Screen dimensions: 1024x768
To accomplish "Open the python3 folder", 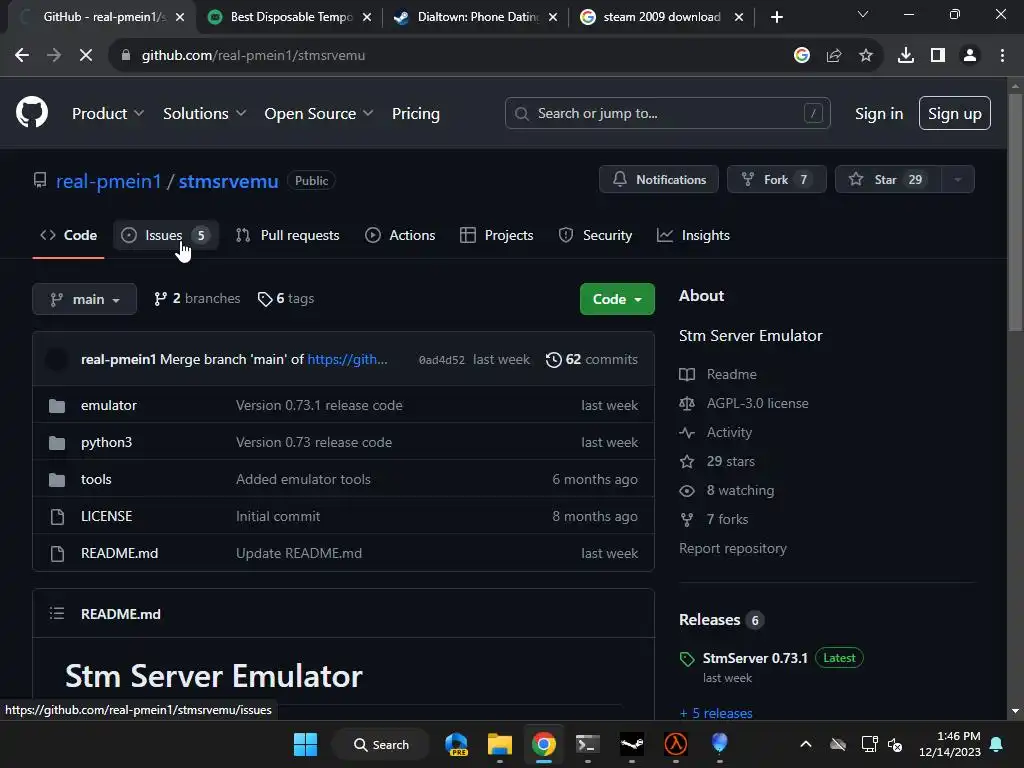I will [x=106, y=442].
